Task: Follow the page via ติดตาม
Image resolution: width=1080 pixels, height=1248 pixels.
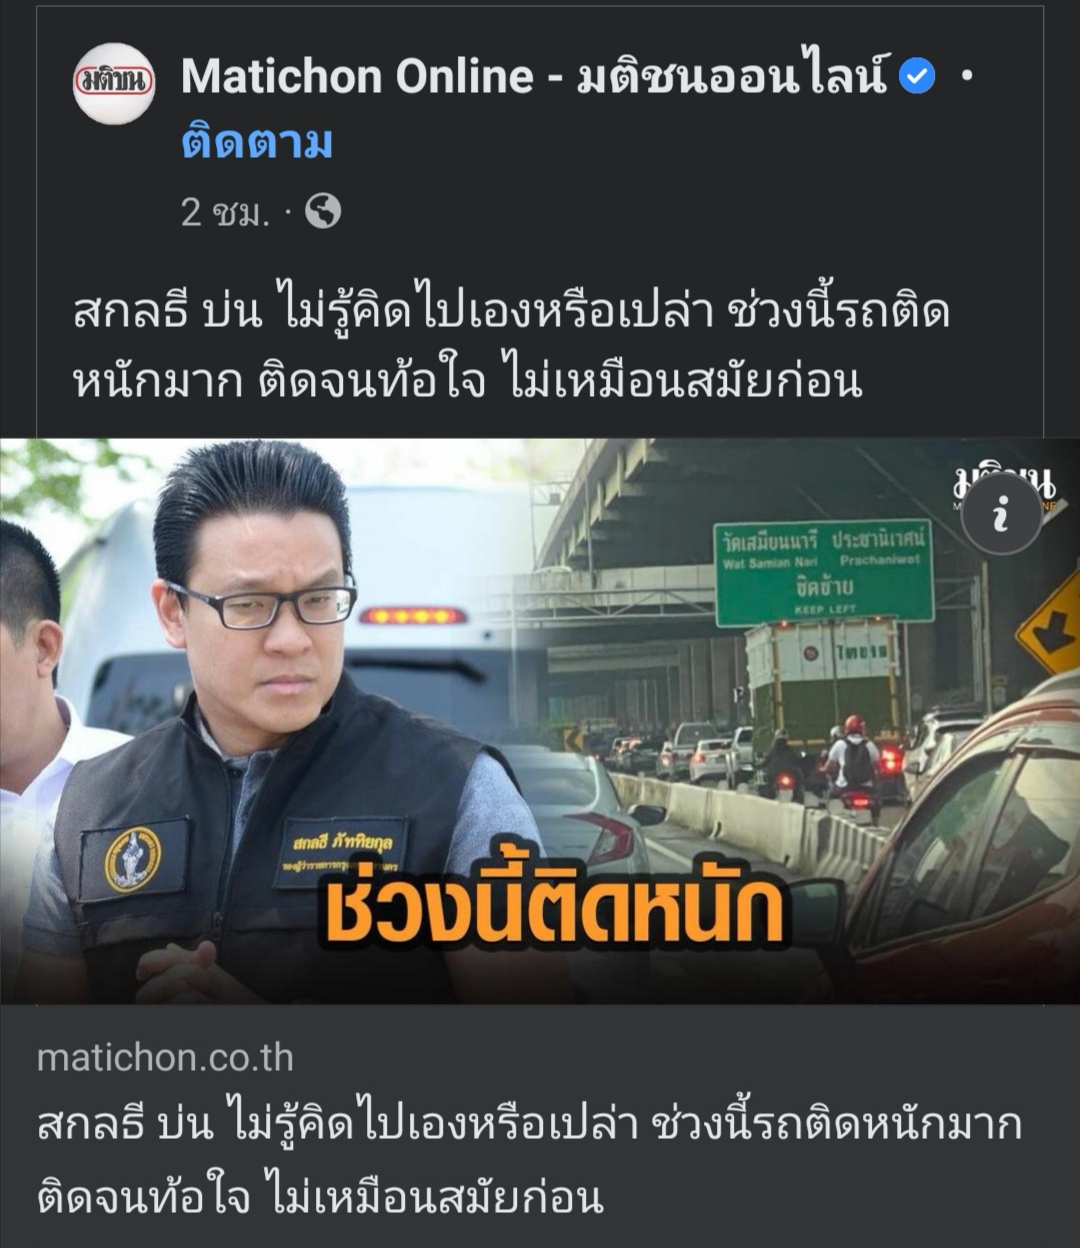Action: click(257, 143)
